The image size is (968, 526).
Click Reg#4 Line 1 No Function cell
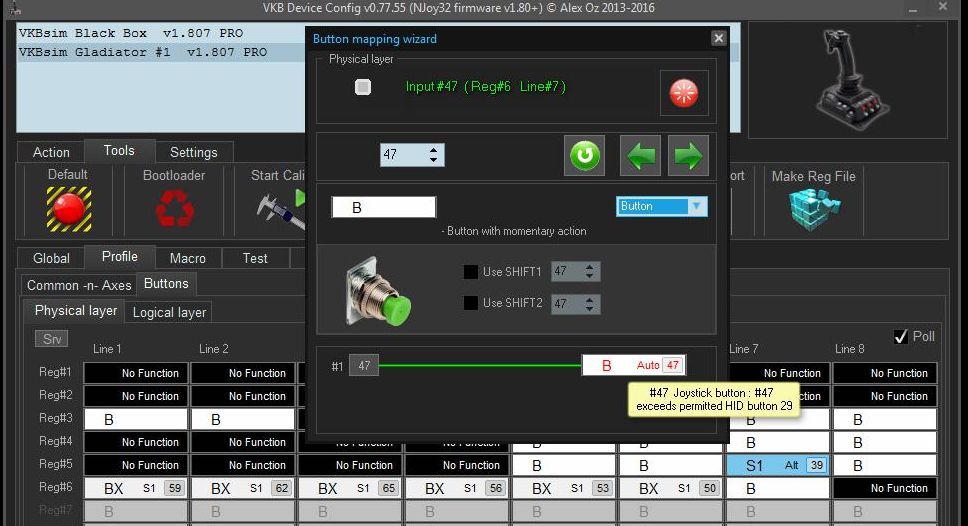136,442
